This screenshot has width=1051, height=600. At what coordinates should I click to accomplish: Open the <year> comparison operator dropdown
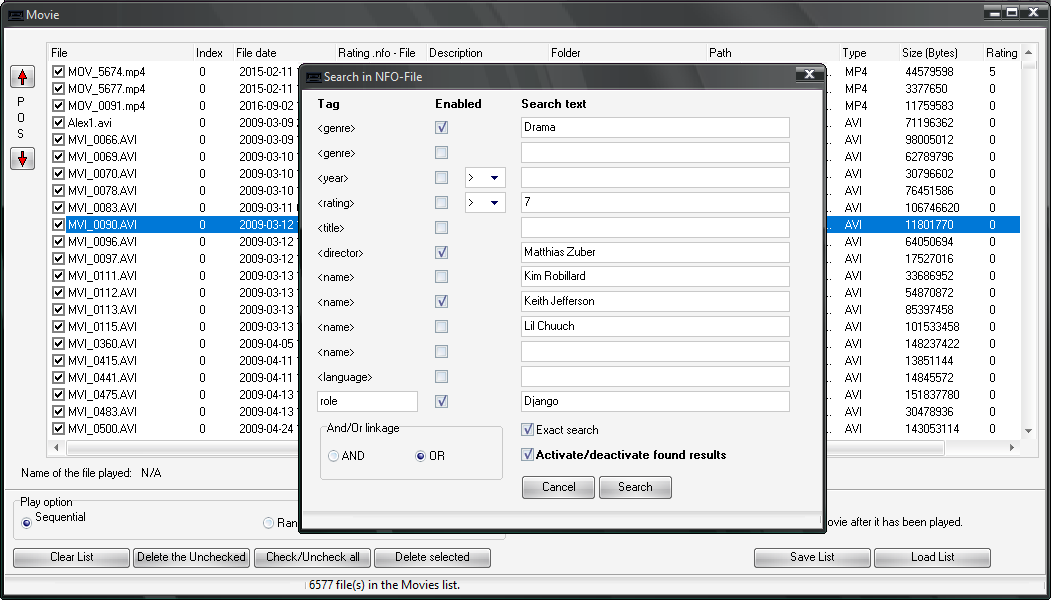[494, 178]
